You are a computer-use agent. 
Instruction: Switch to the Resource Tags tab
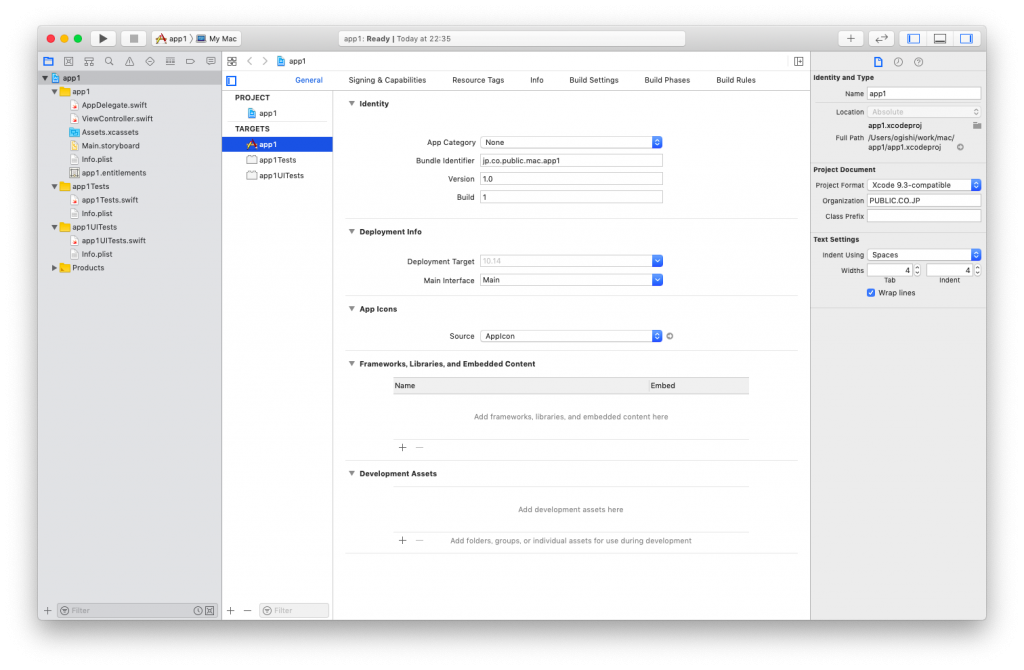478,80
